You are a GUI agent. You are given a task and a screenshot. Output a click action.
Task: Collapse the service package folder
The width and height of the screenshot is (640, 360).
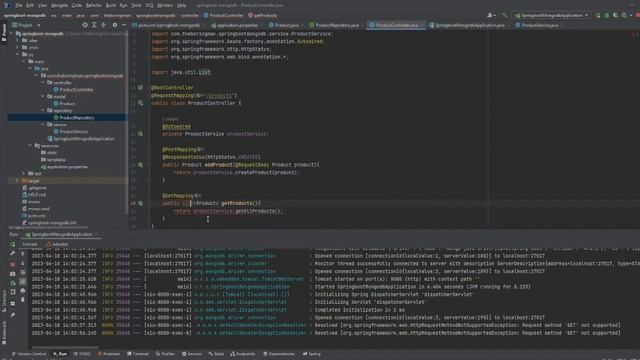click(43, 124)
